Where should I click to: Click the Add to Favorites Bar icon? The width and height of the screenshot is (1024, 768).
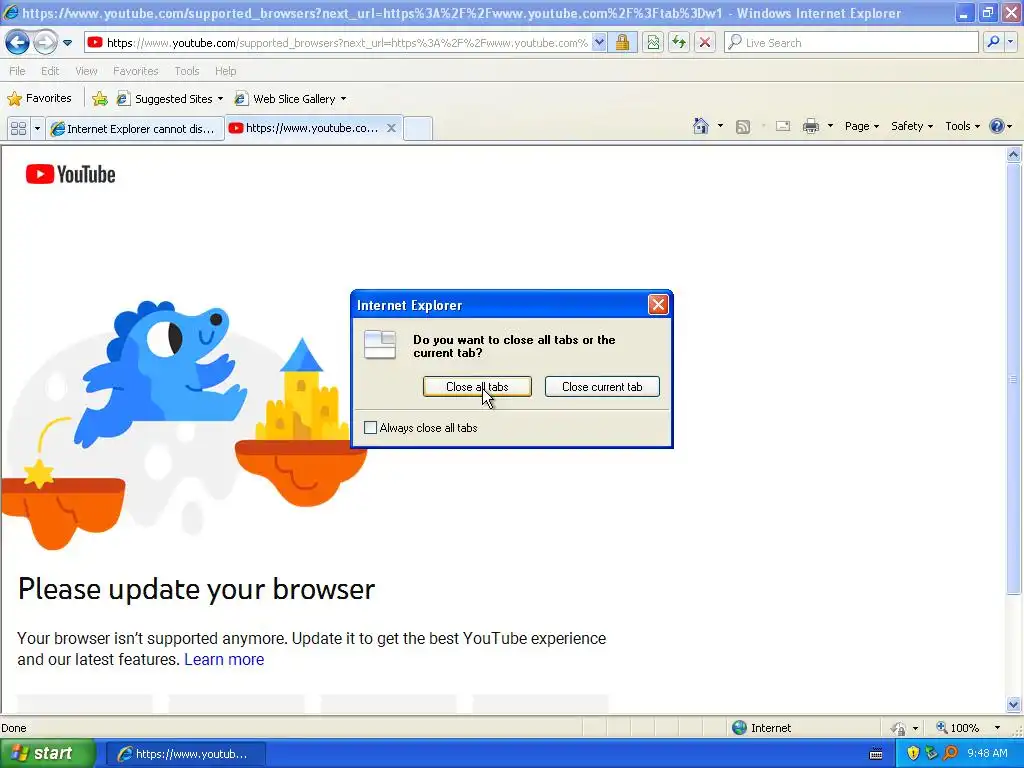[100, 99]
